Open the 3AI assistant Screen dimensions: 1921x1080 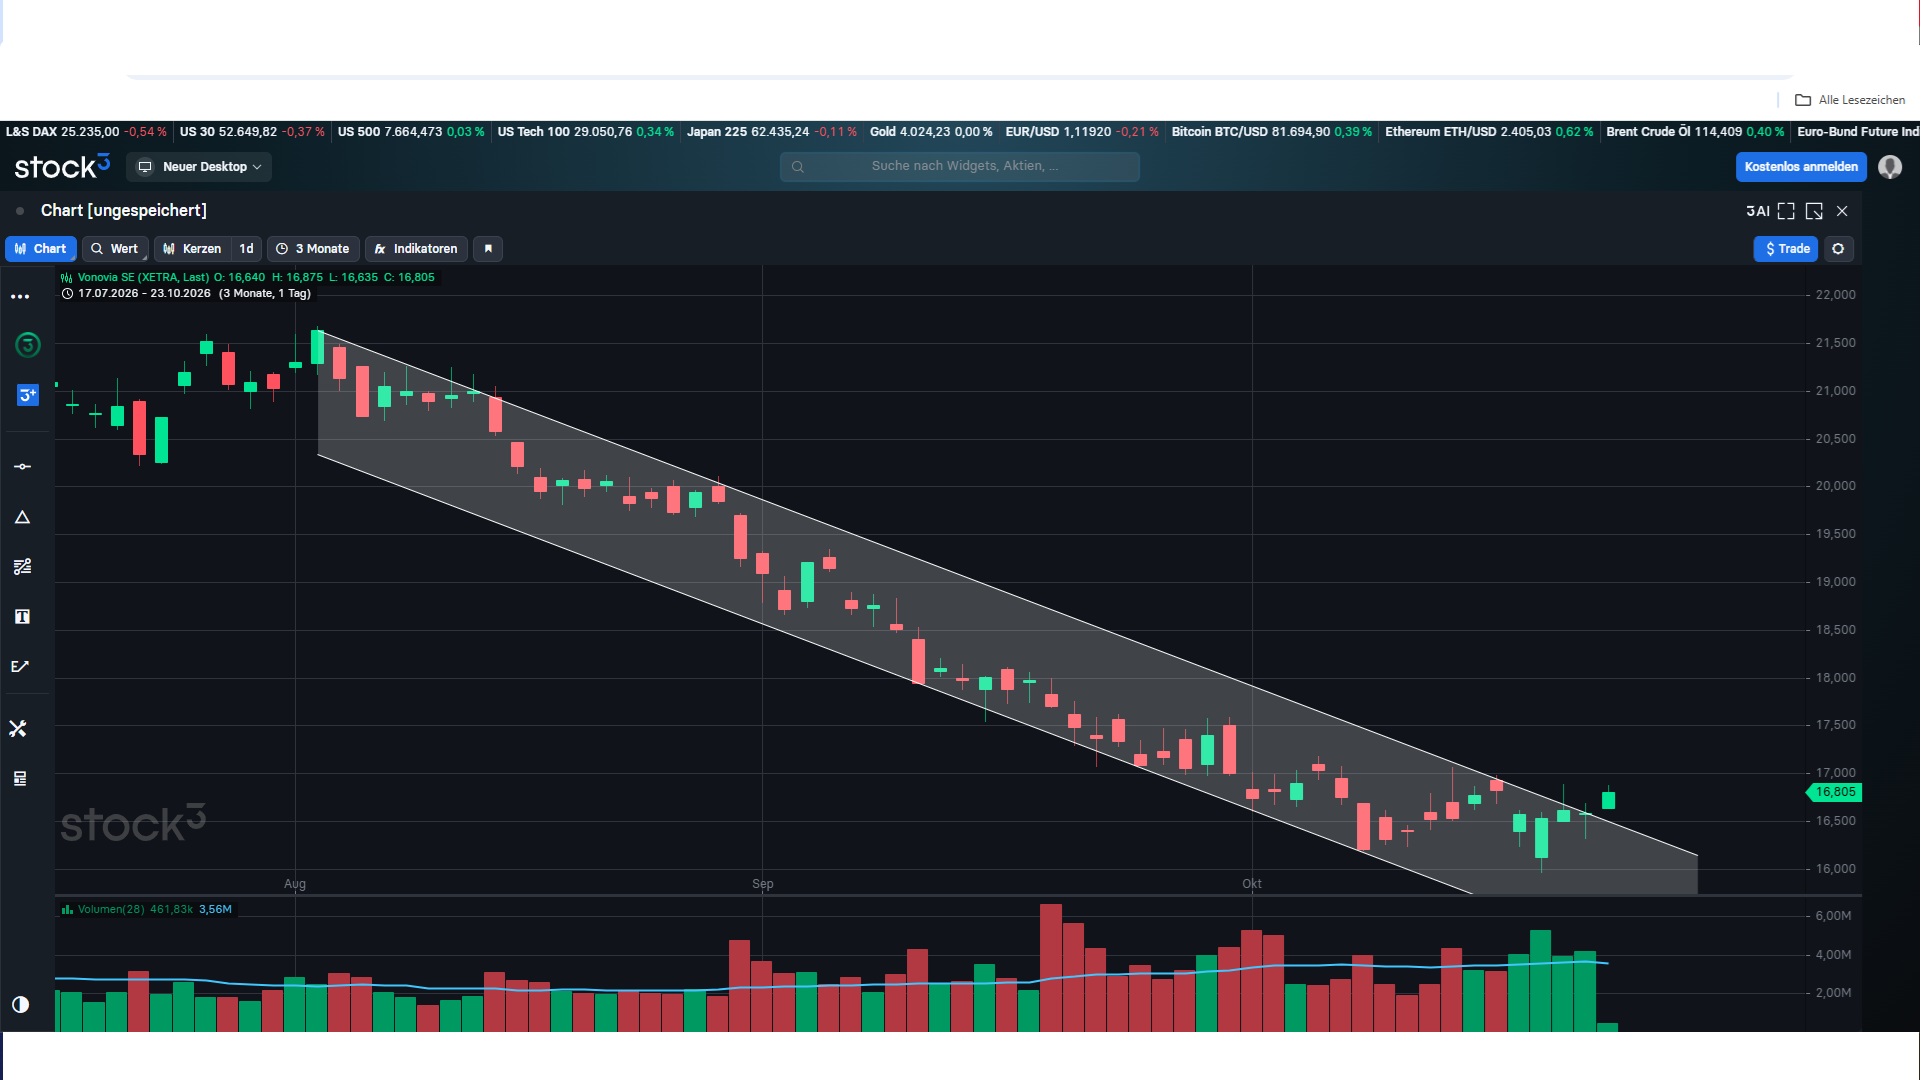tap(1758, 211)
